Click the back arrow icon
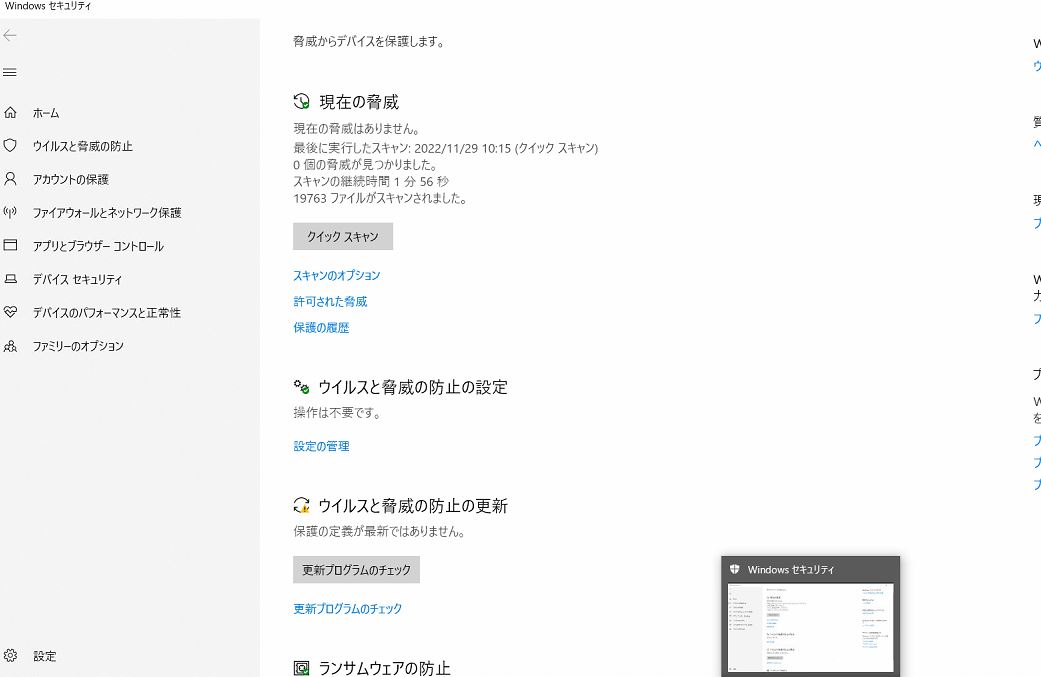This screenshot has height=677, width=1041. (x=10, y=36)
